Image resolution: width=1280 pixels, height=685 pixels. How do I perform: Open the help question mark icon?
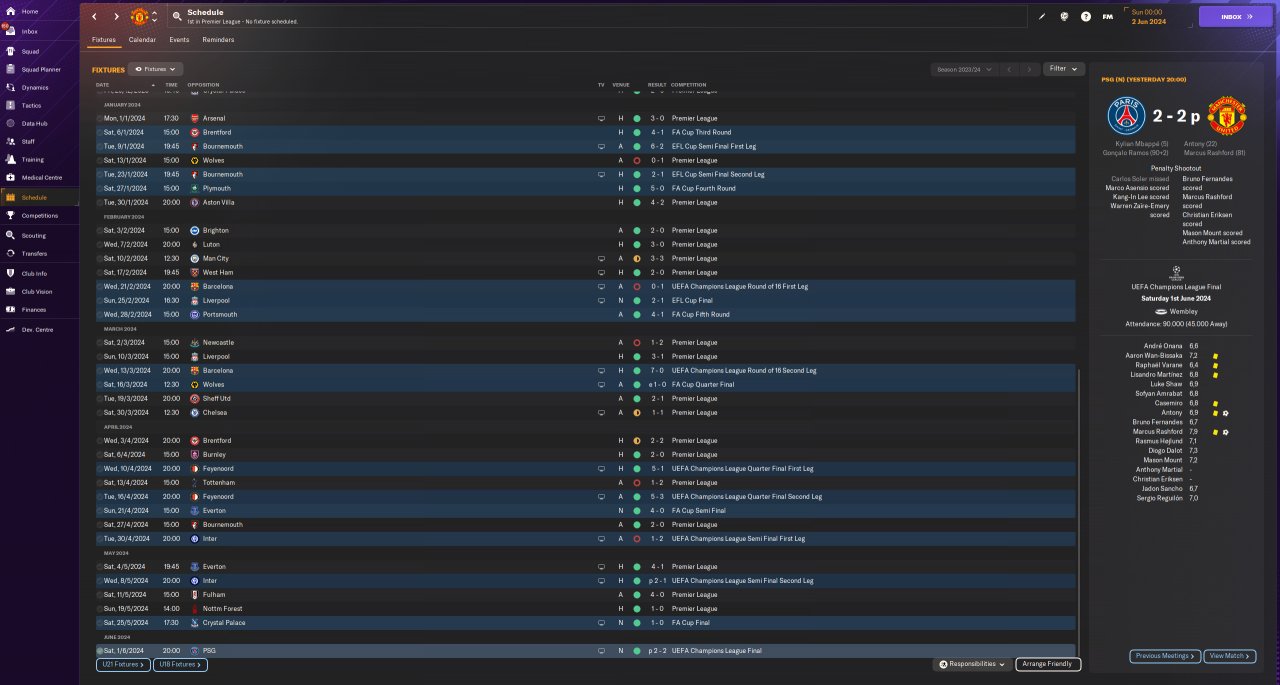(x=1086, y=16)
